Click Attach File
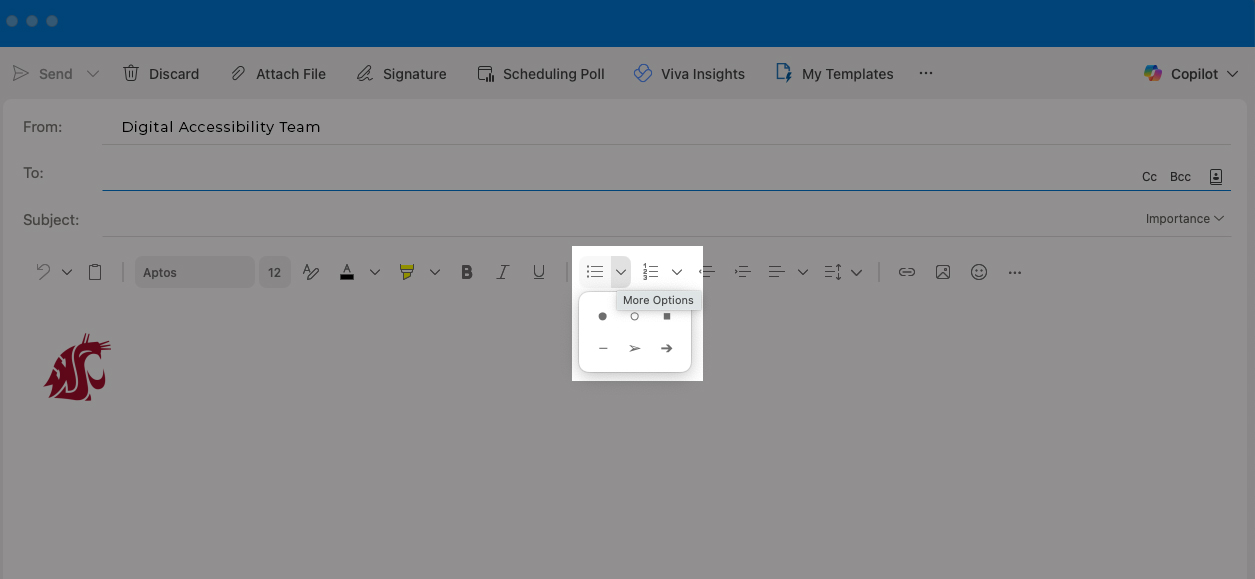 coord(278,74)
